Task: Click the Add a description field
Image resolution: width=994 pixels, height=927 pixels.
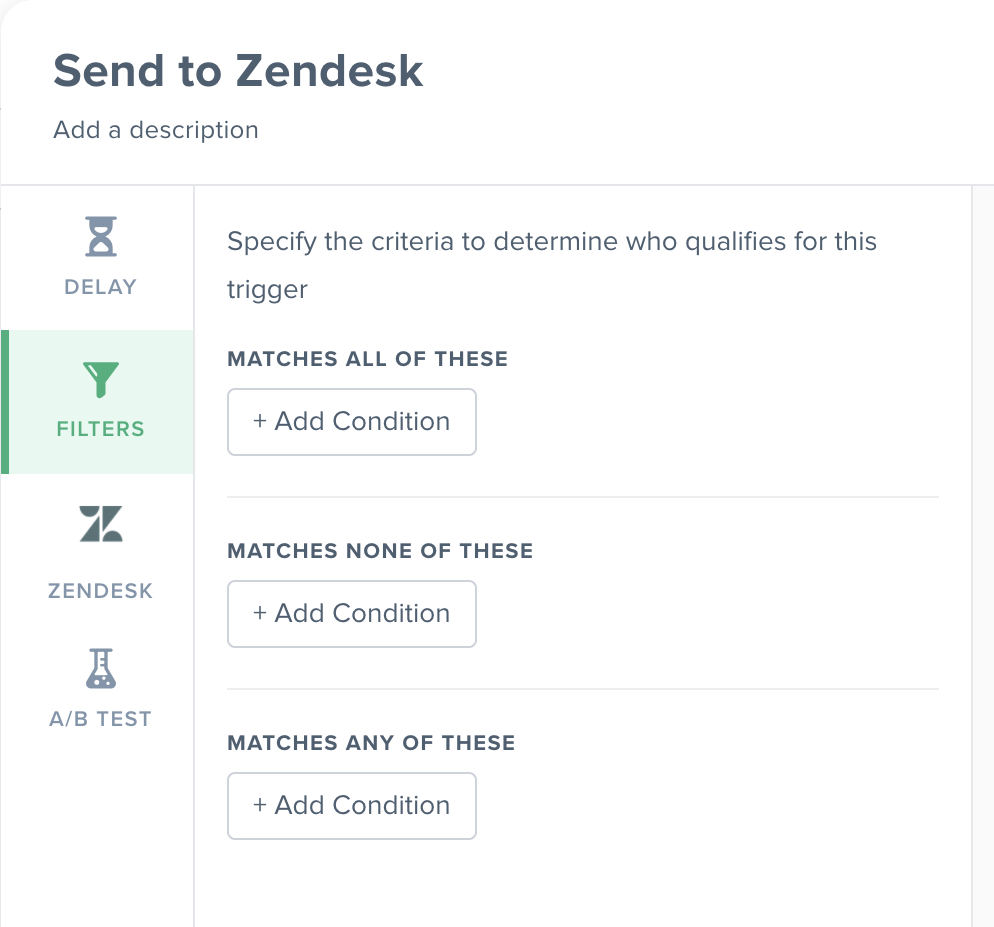Action: click(x=156, y=130)
